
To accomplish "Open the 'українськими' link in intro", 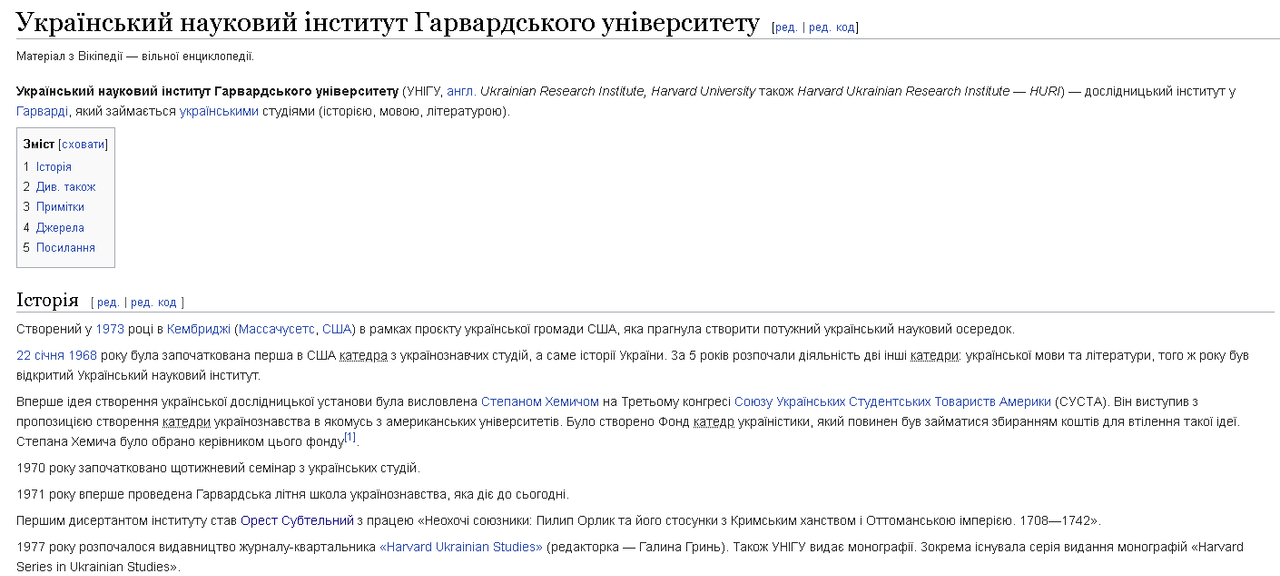I will [x=219, y=111].
